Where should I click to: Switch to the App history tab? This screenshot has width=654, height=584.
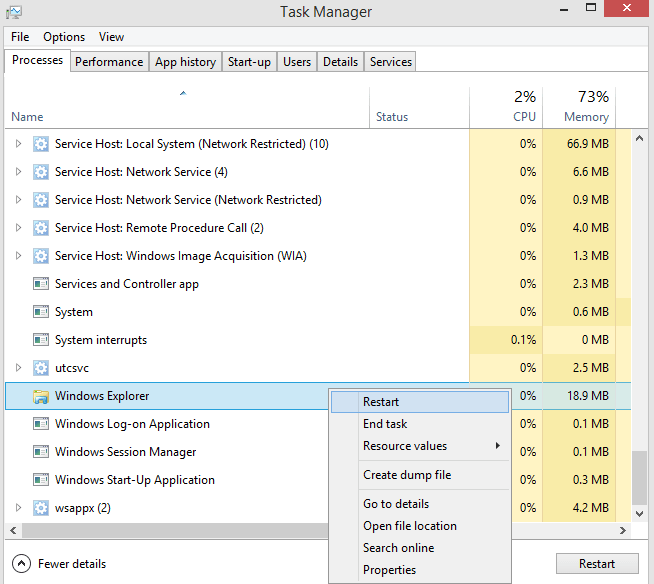(186, 62)
